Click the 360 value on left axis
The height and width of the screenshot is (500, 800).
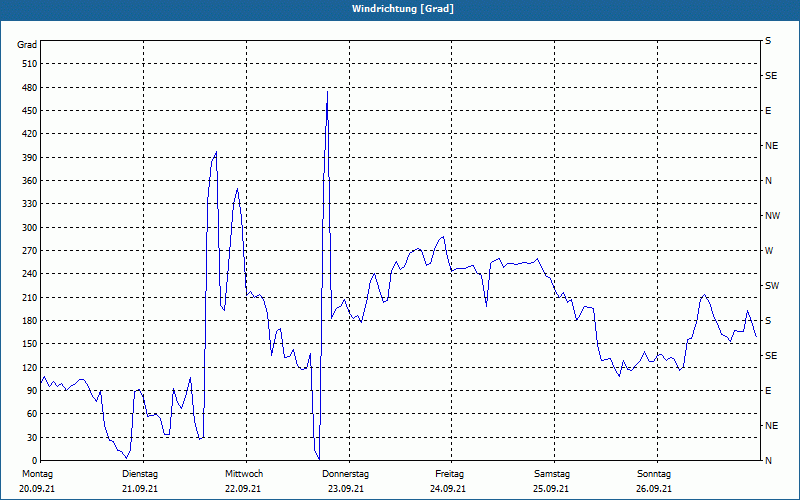tap(30, 181)
